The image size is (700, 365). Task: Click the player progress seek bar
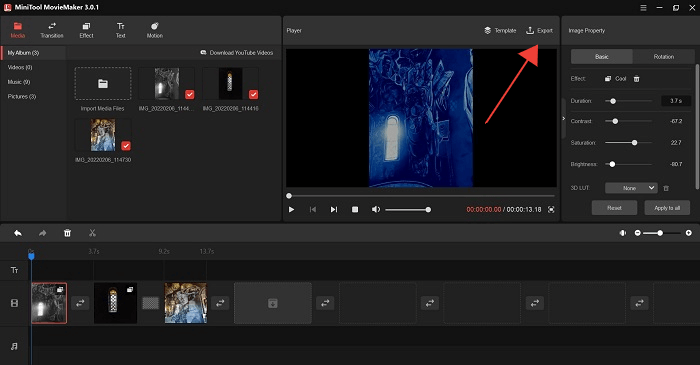tap(421, 196)
